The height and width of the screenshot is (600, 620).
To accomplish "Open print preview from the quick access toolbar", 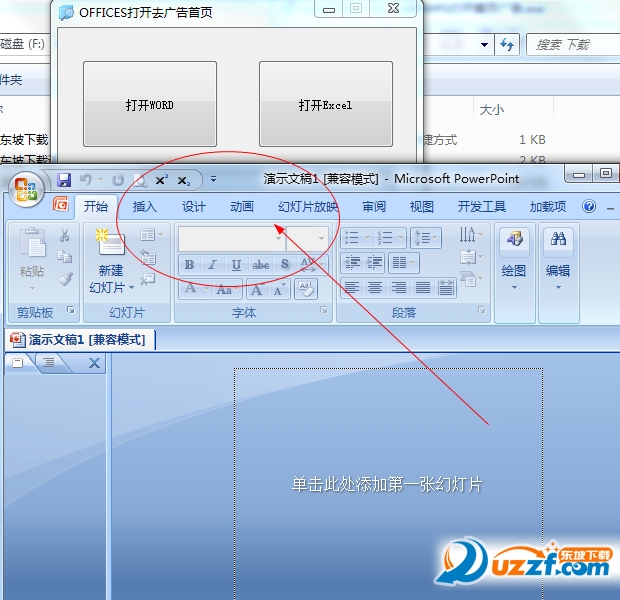I will (140, 180).
